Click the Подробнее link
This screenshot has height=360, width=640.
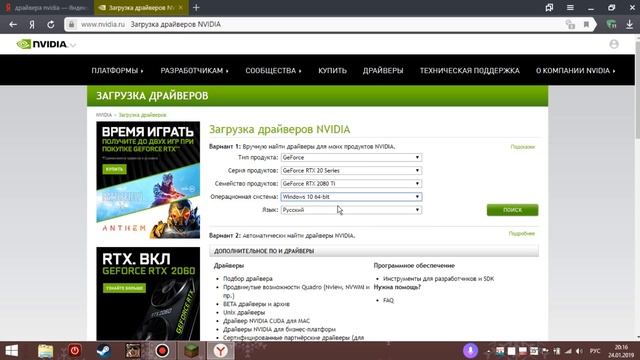pos(522,233)
